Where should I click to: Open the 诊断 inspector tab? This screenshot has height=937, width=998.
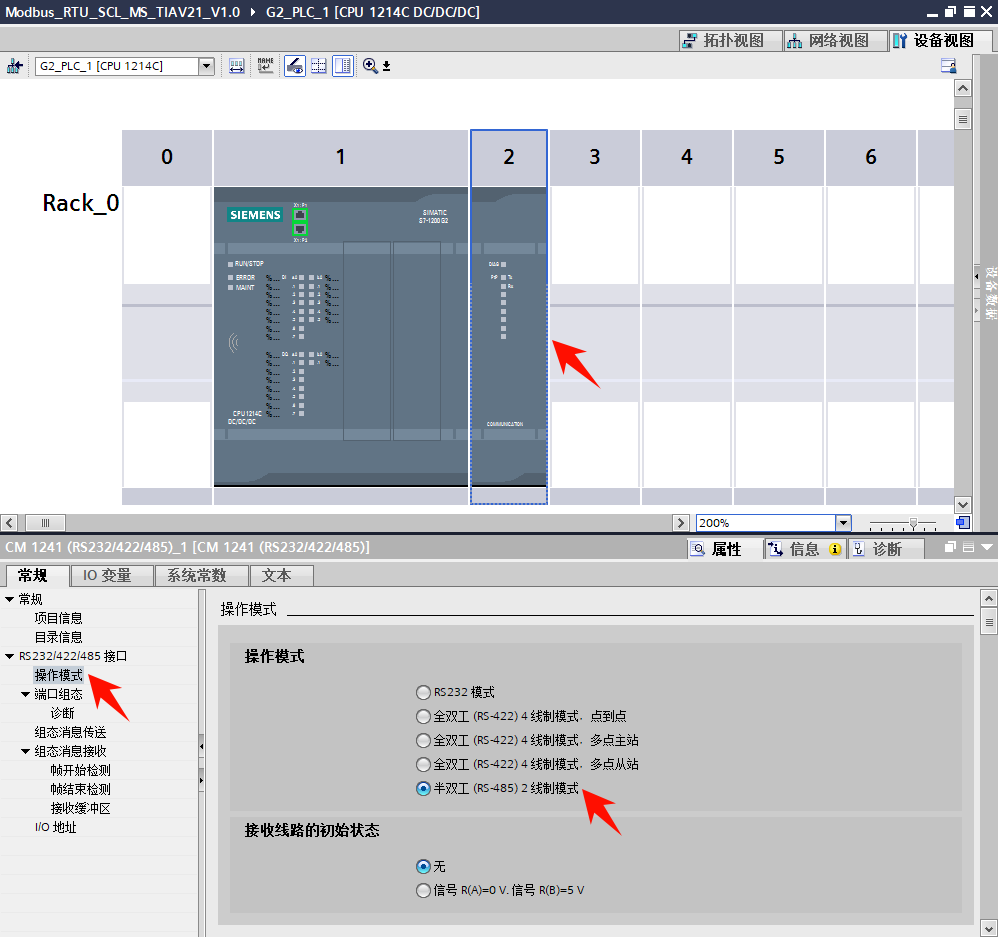click(x=886, y=549)
